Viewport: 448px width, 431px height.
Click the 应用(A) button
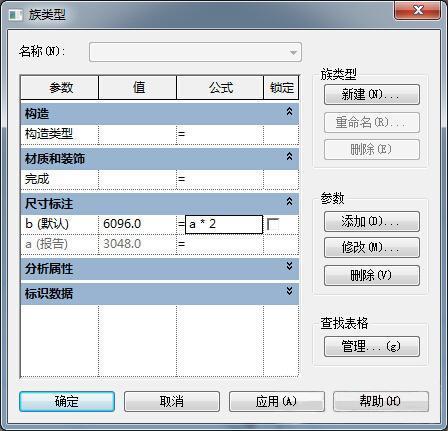[277, 401]
